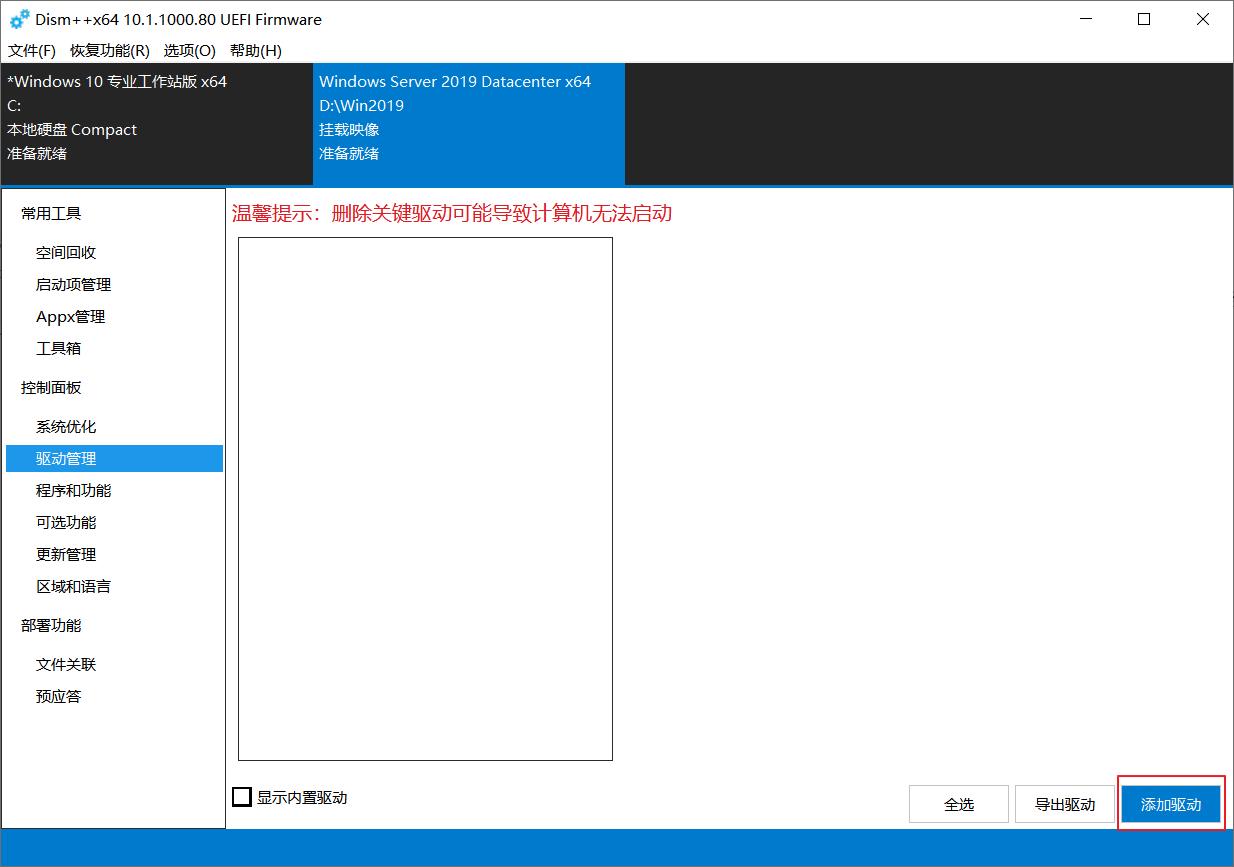Open 更新管理 from the sidebar

65,554
